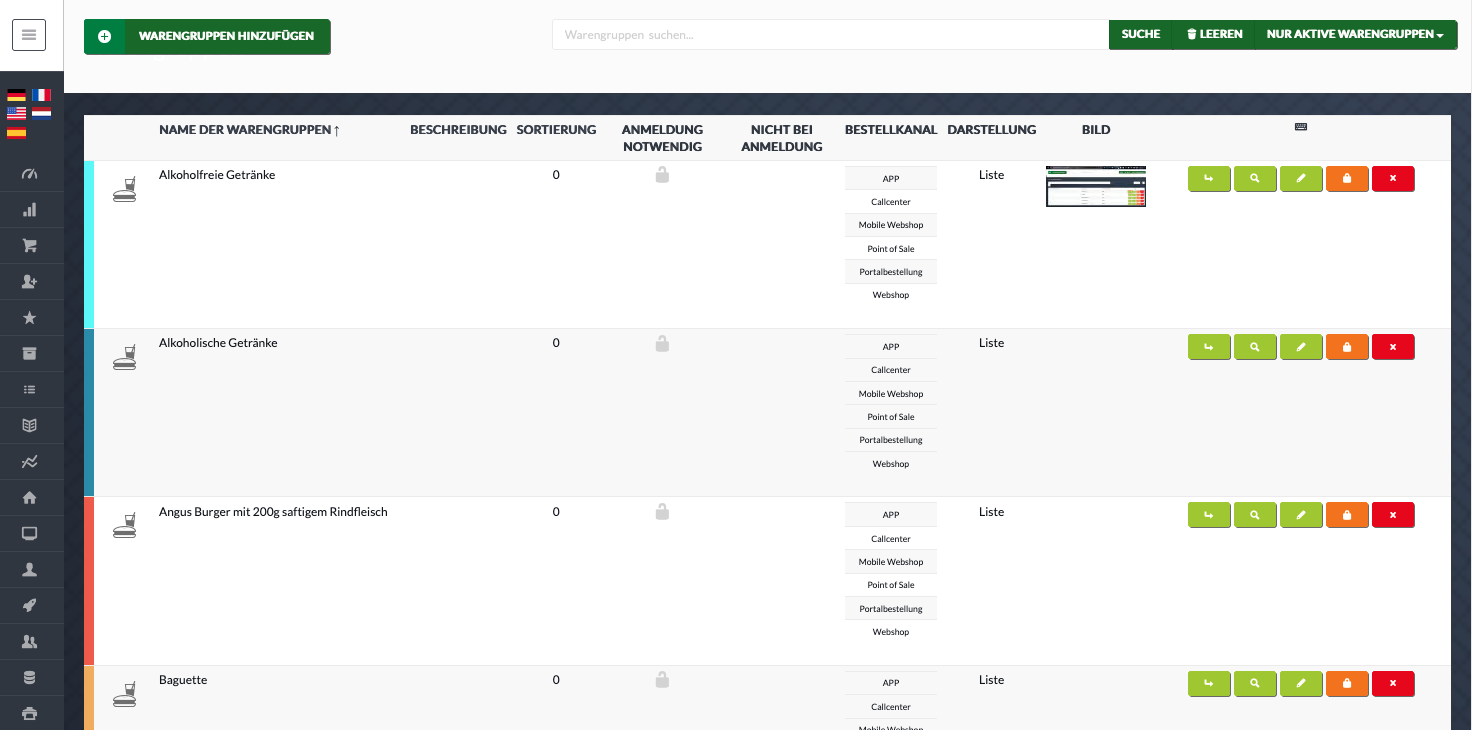
Task: Switch language to French flag
Action: [x=41, y=95]
